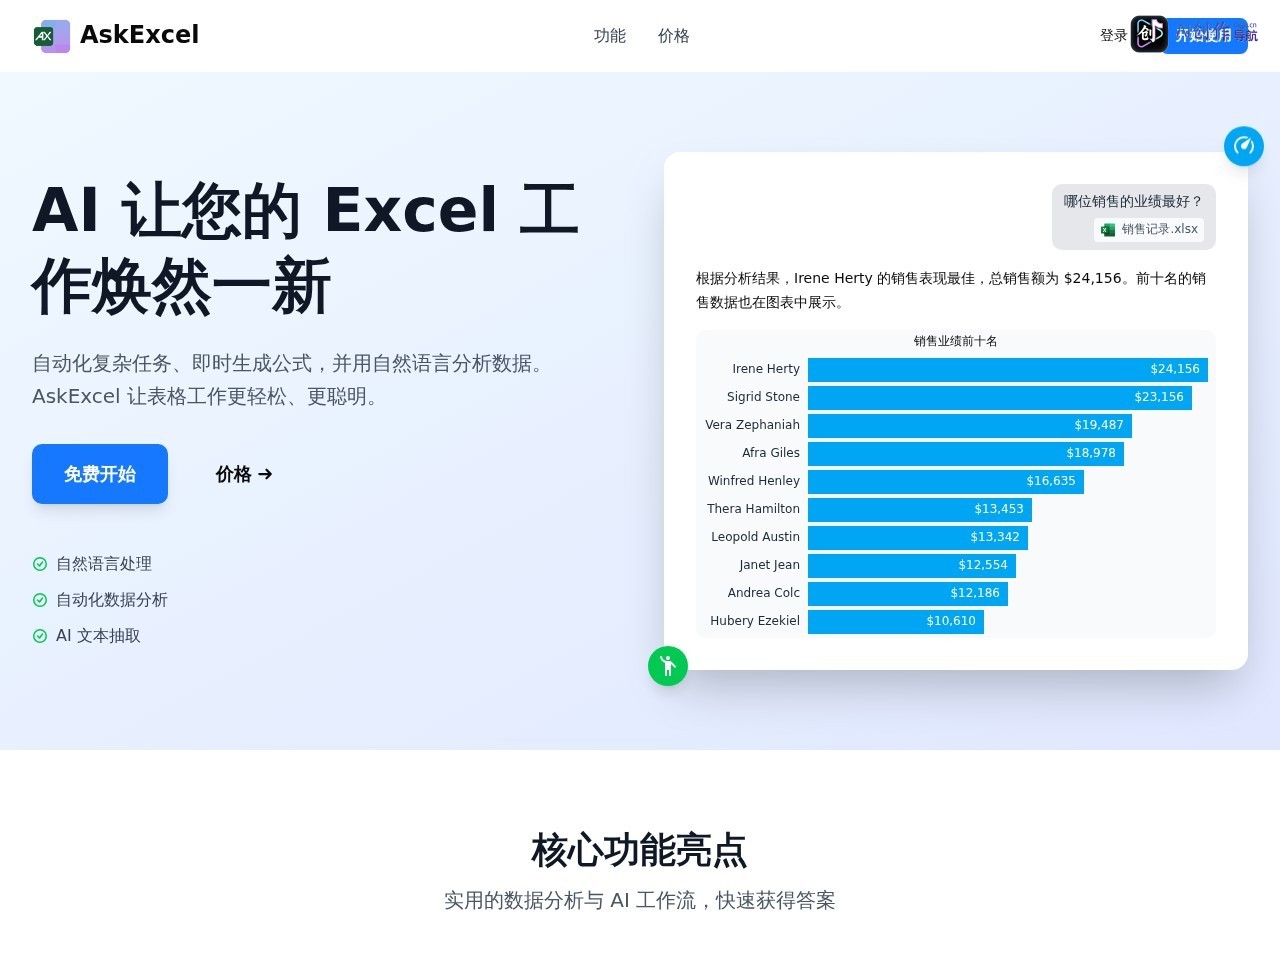Select the Thera Hamilton name label
The width and height of the screenshot is (1280, 960).
click(x=753, y=509)
